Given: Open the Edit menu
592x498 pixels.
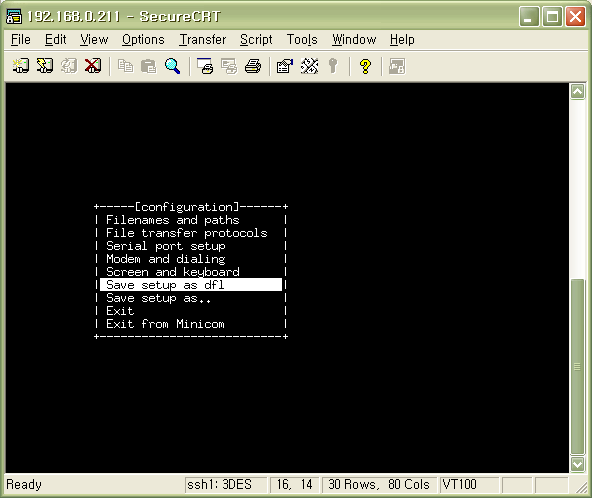Looking at the screenshot, I should (56, 40).
